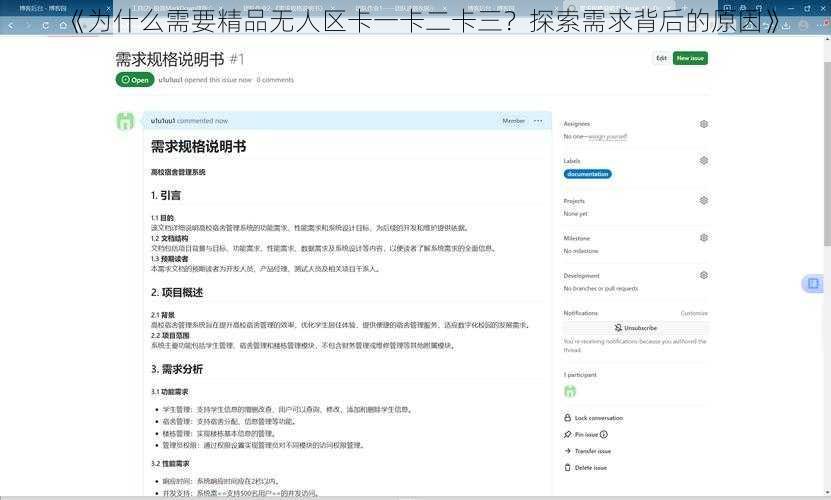Click the Transfer issue text

point(593,451)
